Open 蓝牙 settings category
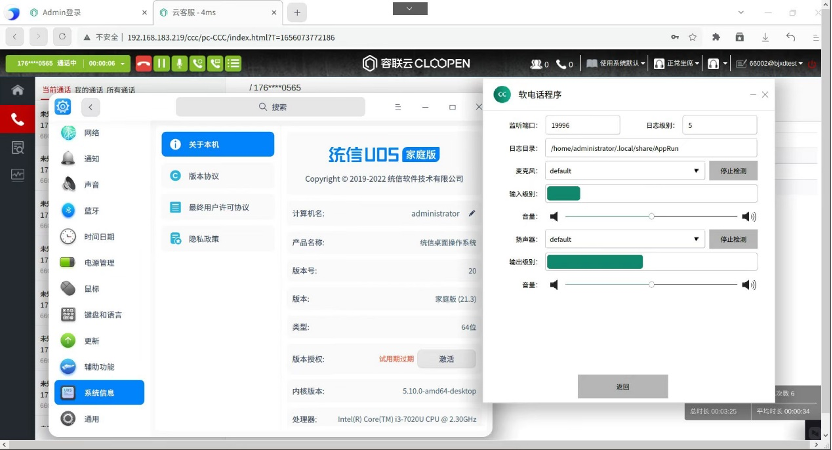The image size is (832, 450). [99, 211]
